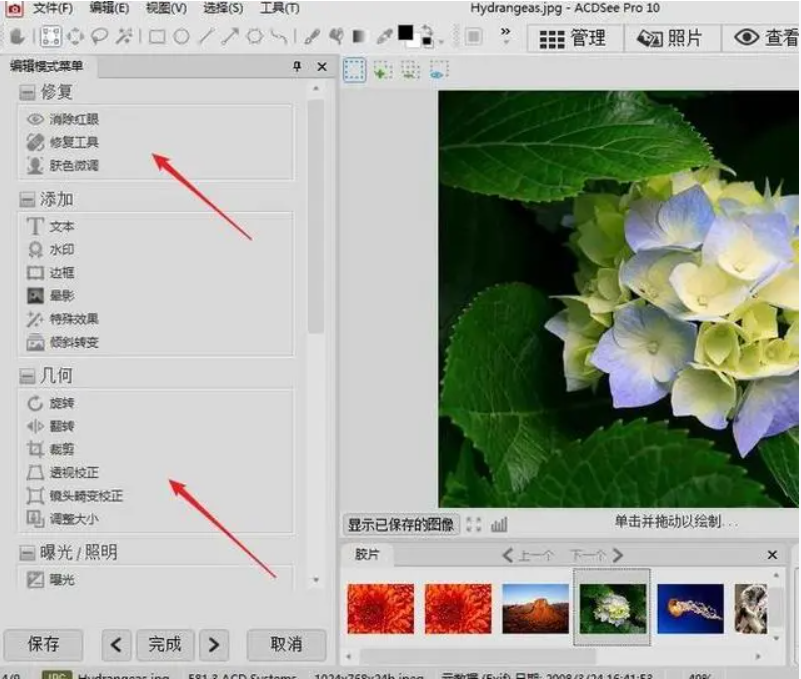Open the 镜头畸变校正 tool
The height and width of the screenshot is (679, 801).
(x=75, y=496)
